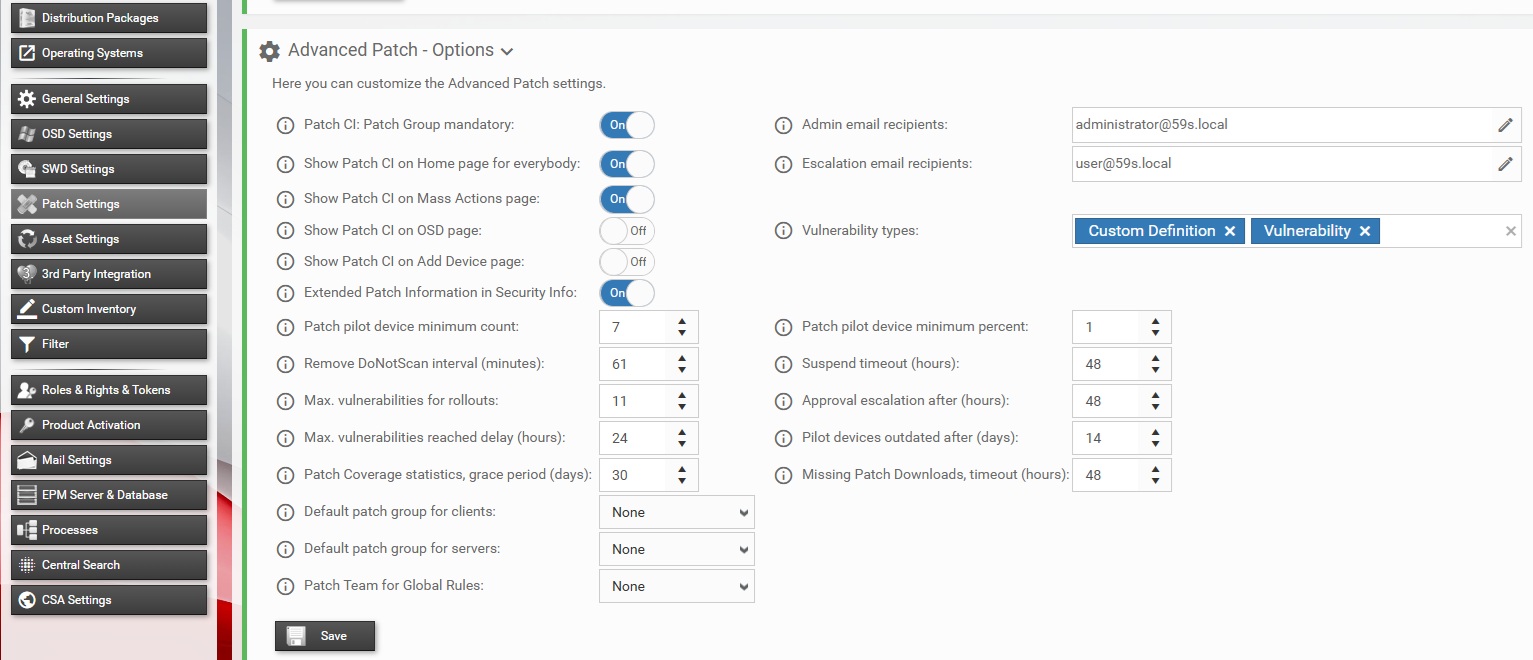Clear all vulnerability types with X

(x=1510, y=231)
